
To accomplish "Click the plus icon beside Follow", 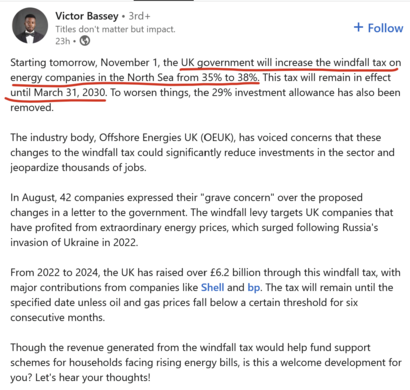I will click(358, 27).
